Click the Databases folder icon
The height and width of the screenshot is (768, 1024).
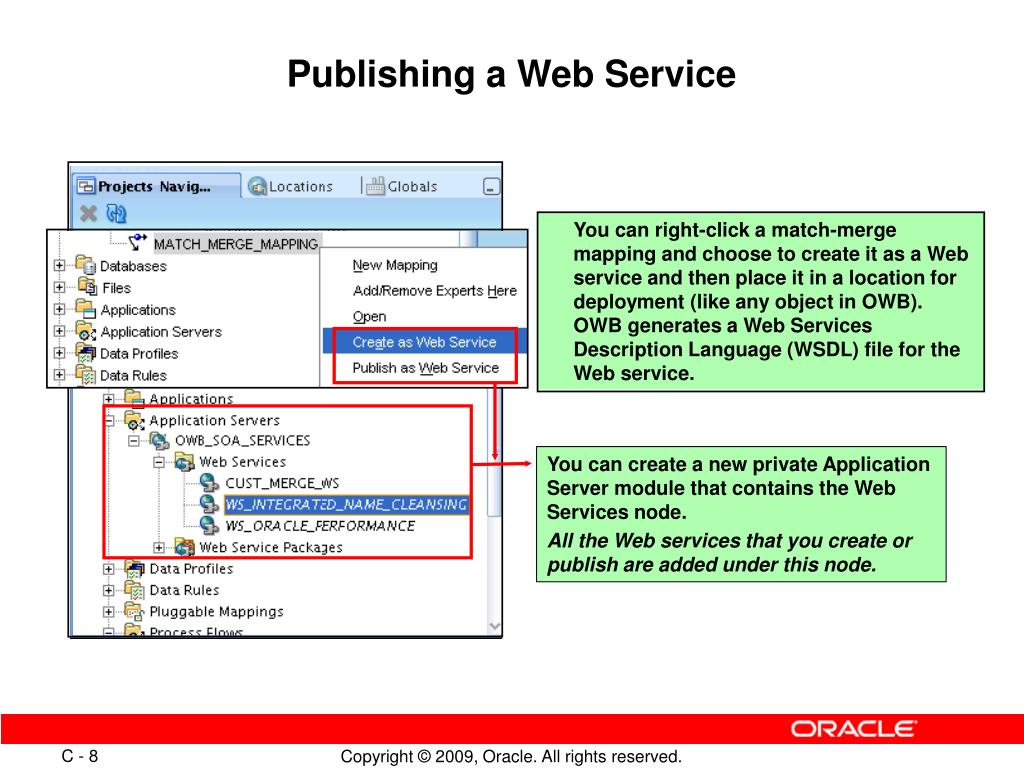(x=86, y=265)
